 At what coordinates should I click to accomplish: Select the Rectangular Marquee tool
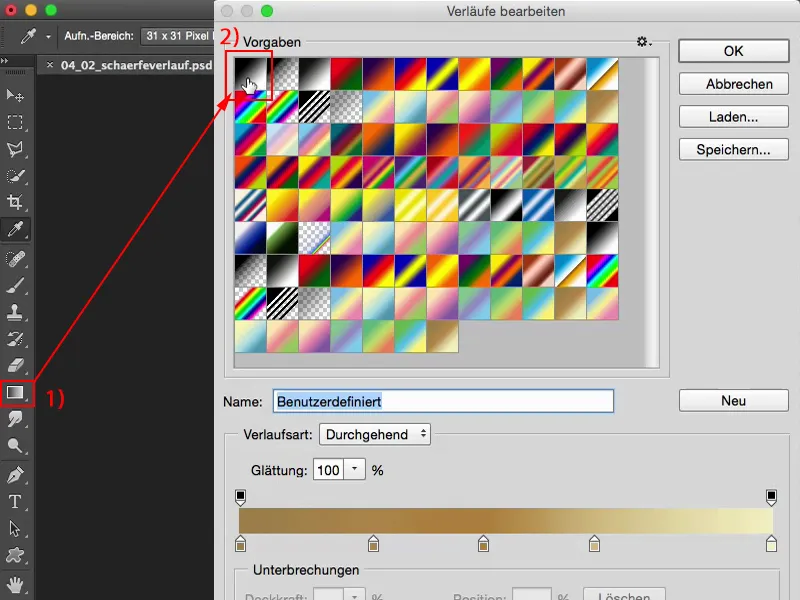pos(15,122)
